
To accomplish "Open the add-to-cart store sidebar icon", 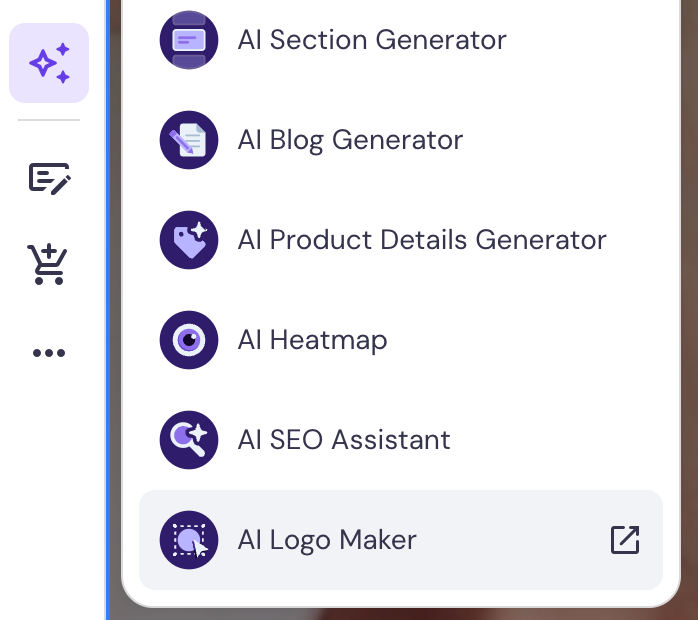I will (49, 264).
